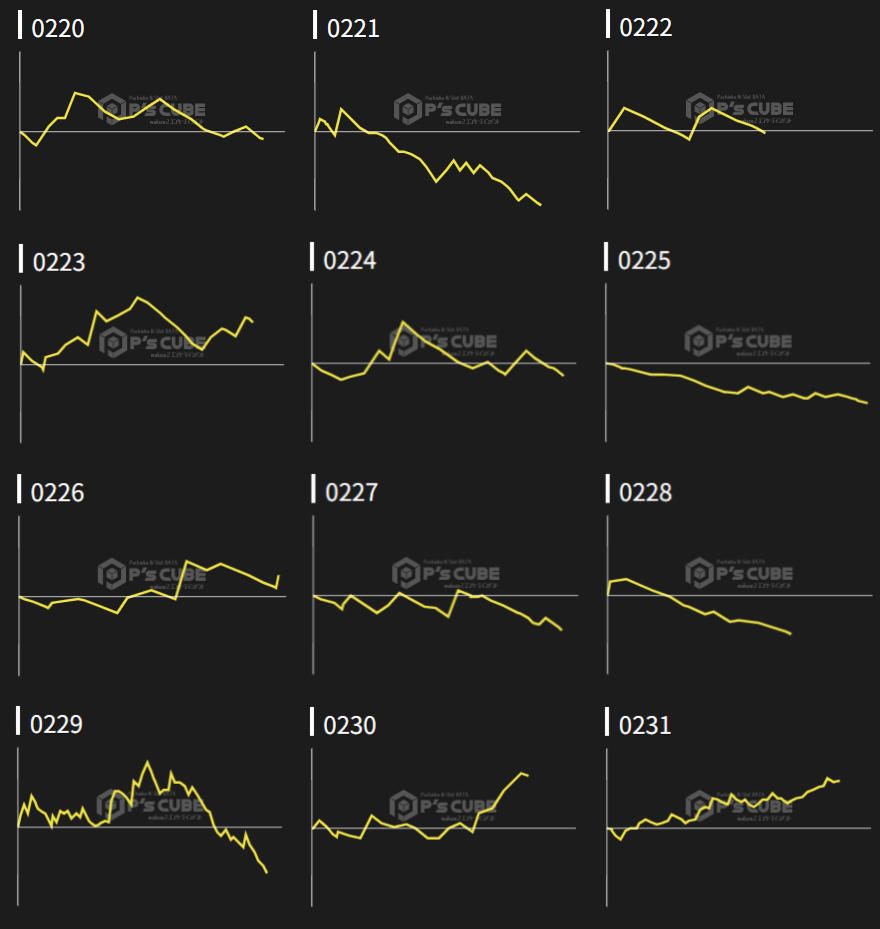This screenshot has width=880, height=929.
Task: Click the P's CUBE logo in chart 0226
Action: (x=152, y=574)
